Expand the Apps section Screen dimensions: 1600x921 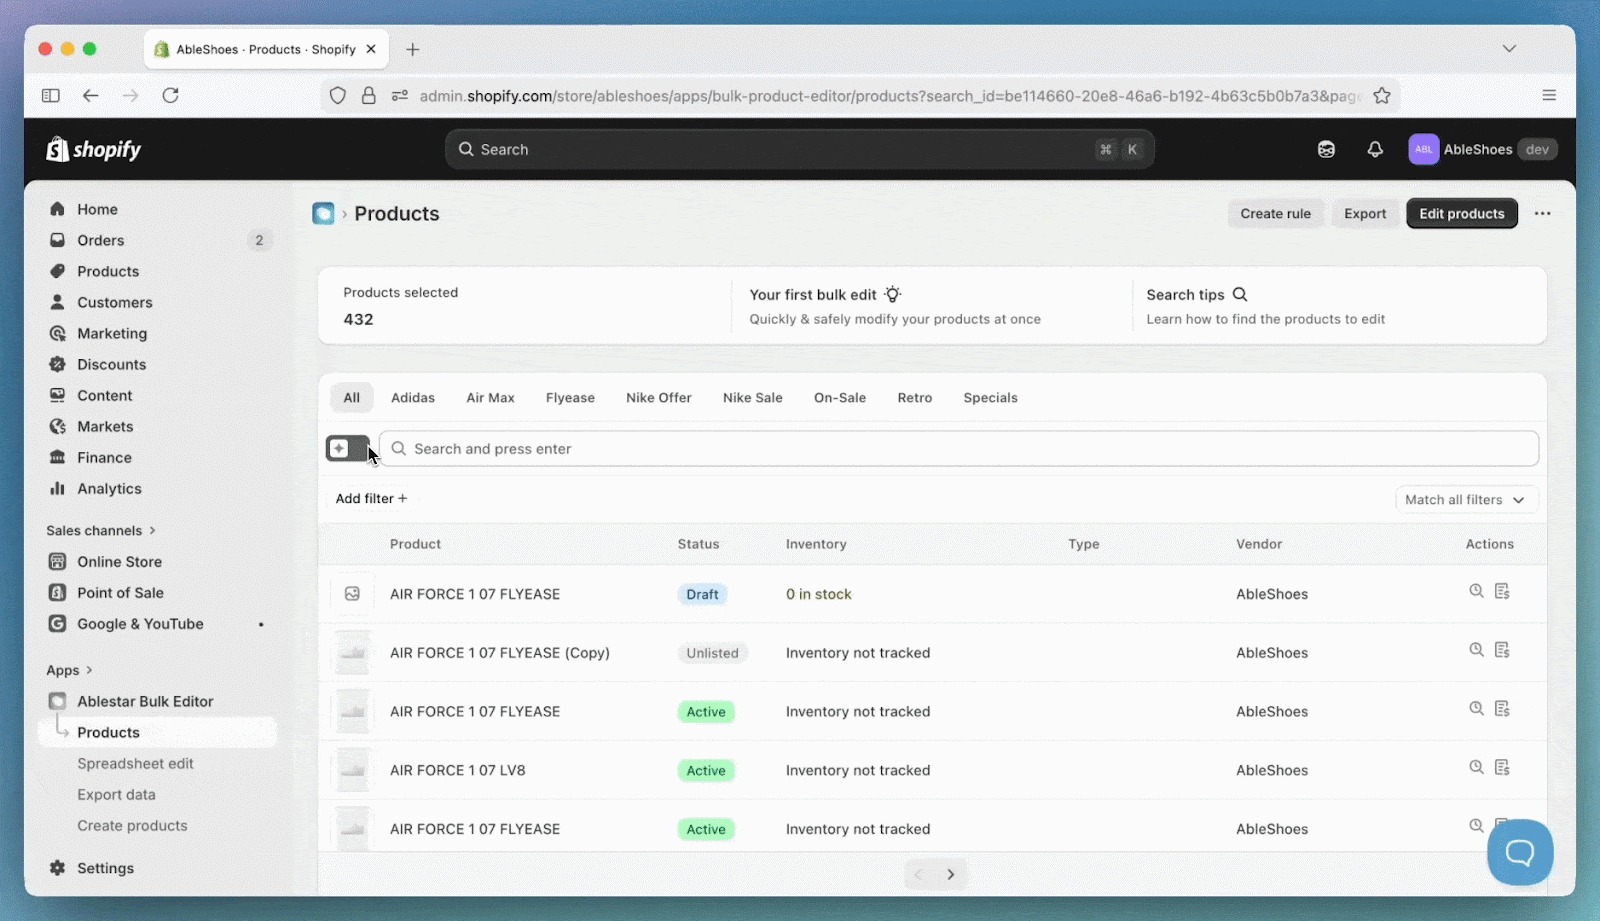69,670
